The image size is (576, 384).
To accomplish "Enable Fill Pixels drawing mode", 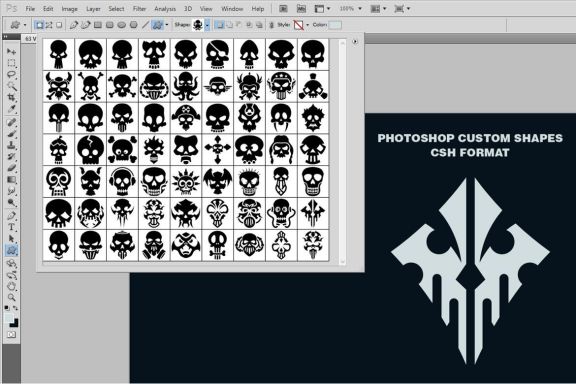I will (x=59, y=25).
